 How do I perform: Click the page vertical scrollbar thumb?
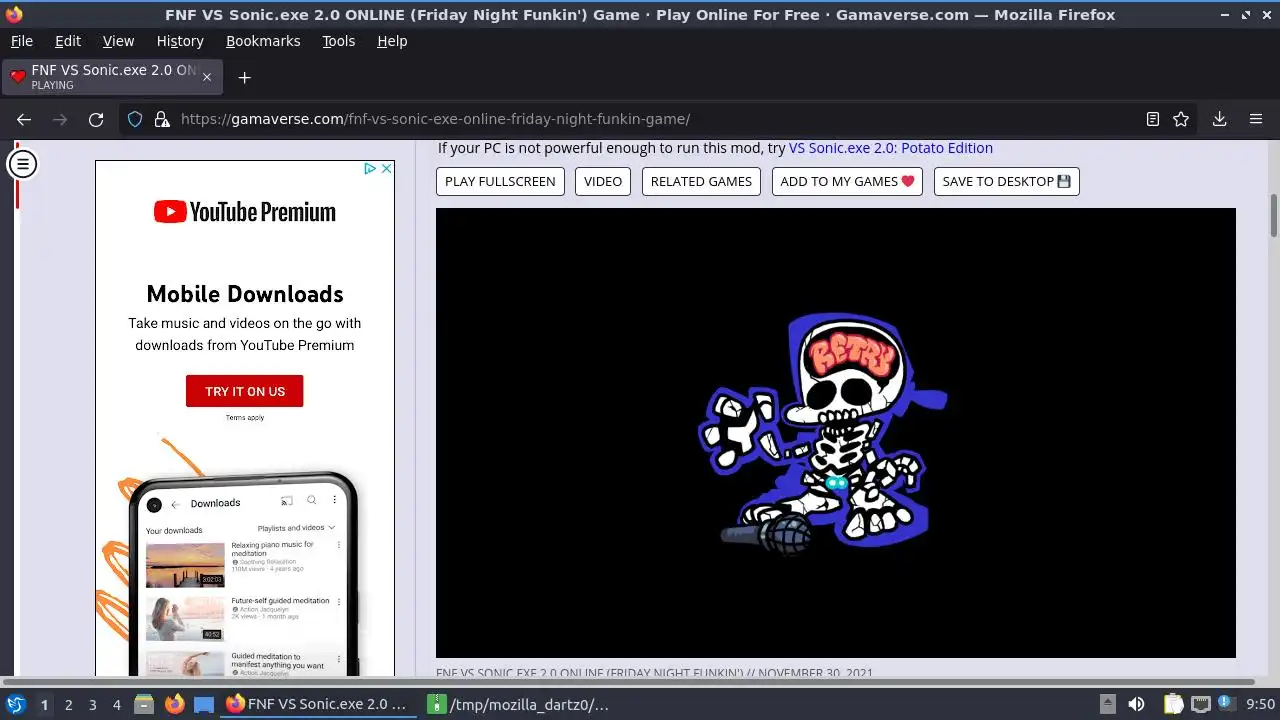tap(1274, 215)
